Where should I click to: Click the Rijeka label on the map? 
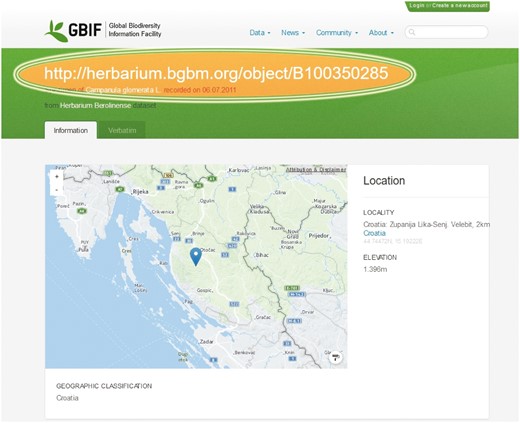(140, 192)
